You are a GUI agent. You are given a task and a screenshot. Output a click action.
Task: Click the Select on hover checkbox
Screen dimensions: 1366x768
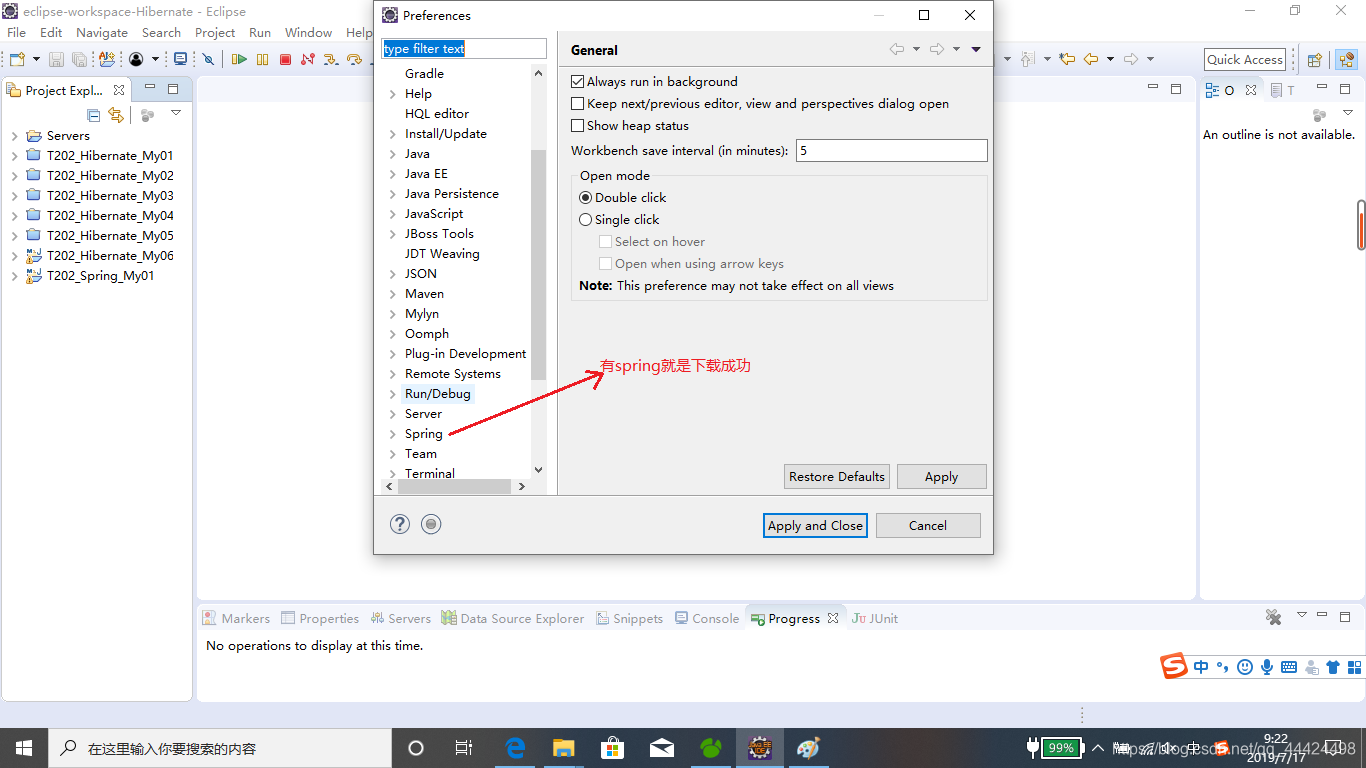coord(605,242)
